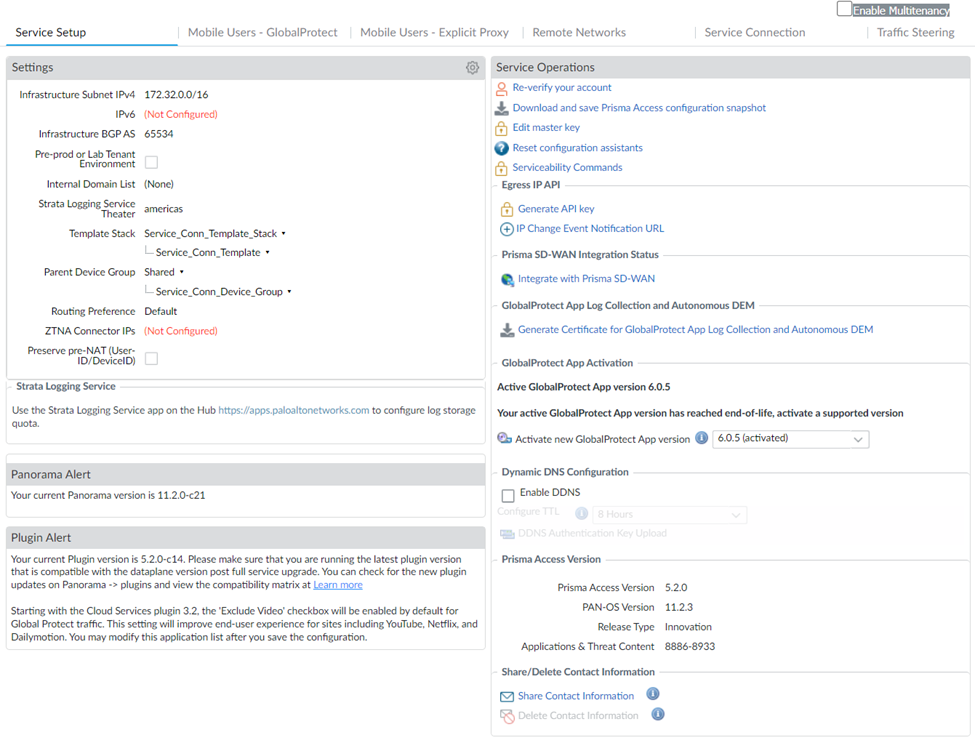This screenshot has width=975, height=751.
Task: Toggle Pre-prod or Lab Tenant Environment checkbox
Action: 151,162
